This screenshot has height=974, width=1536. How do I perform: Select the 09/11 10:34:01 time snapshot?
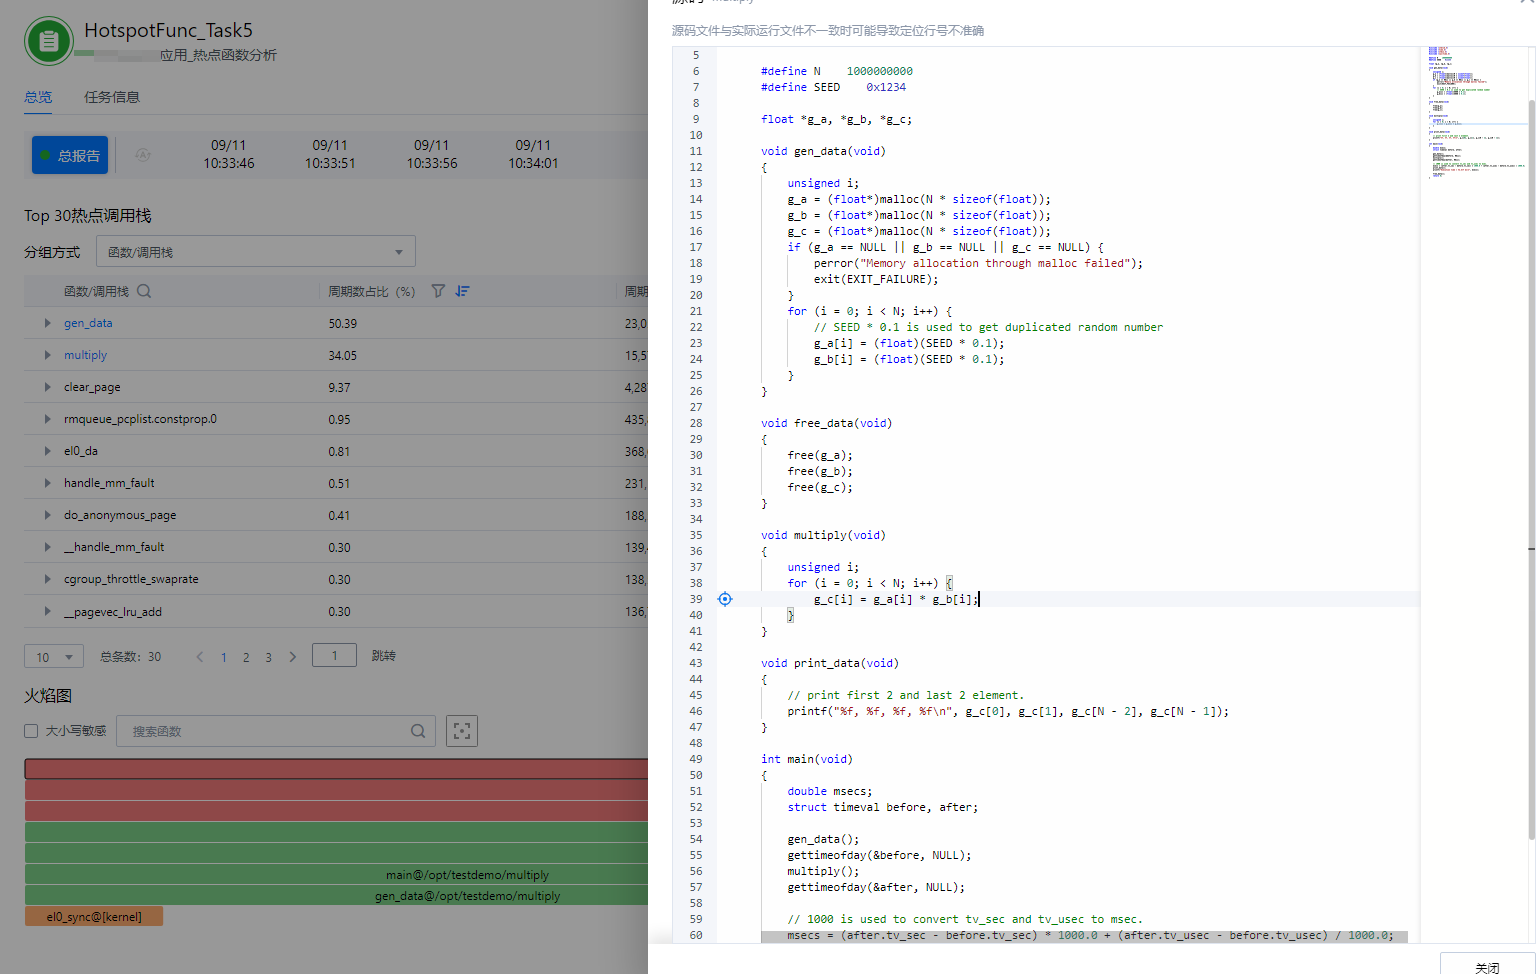(533, 154)
